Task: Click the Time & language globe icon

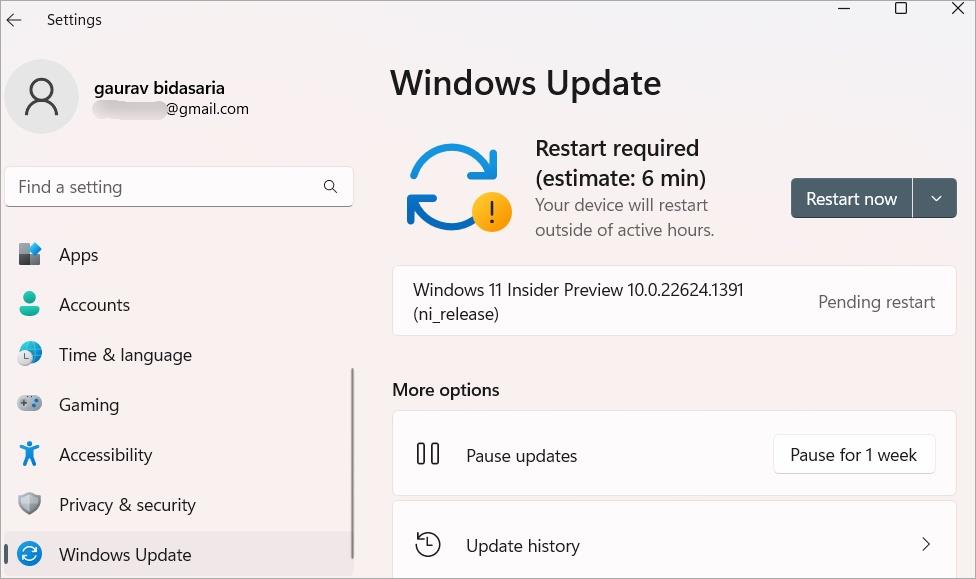Action: pyautogui.click(x=29, y=354)
